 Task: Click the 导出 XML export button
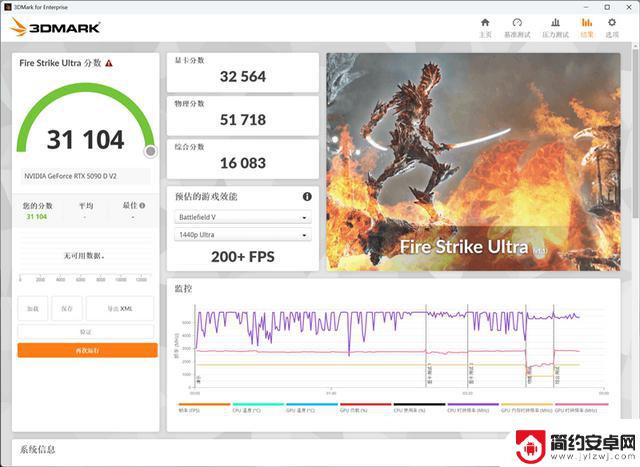pos(120,309)
